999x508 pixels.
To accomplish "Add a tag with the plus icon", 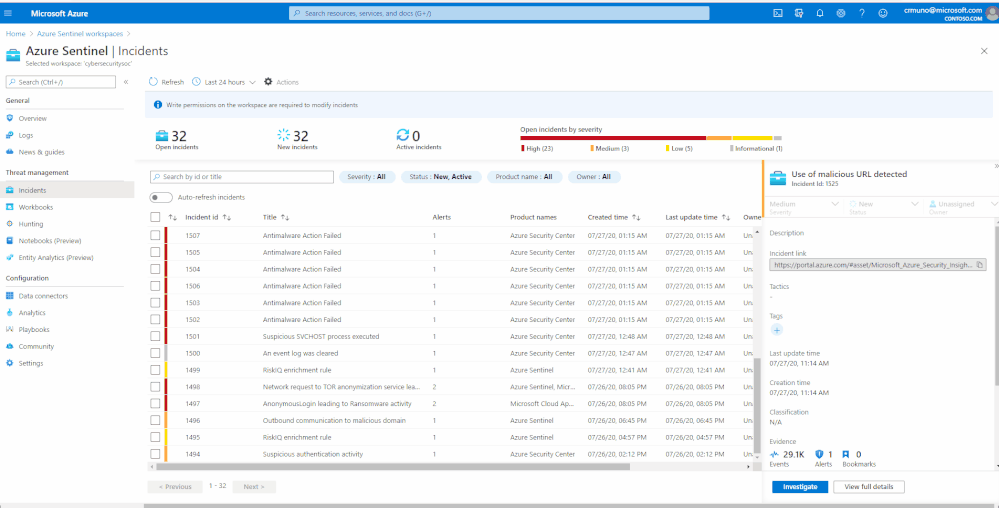I will point(777,330).
